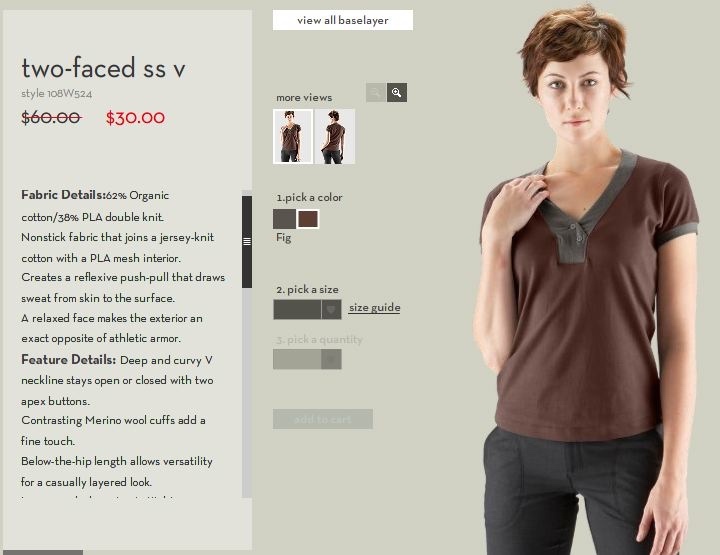Show the back view thumbnail
This screenshot has height=555, width=720.
pyautogui.click(x=335, y=136)
